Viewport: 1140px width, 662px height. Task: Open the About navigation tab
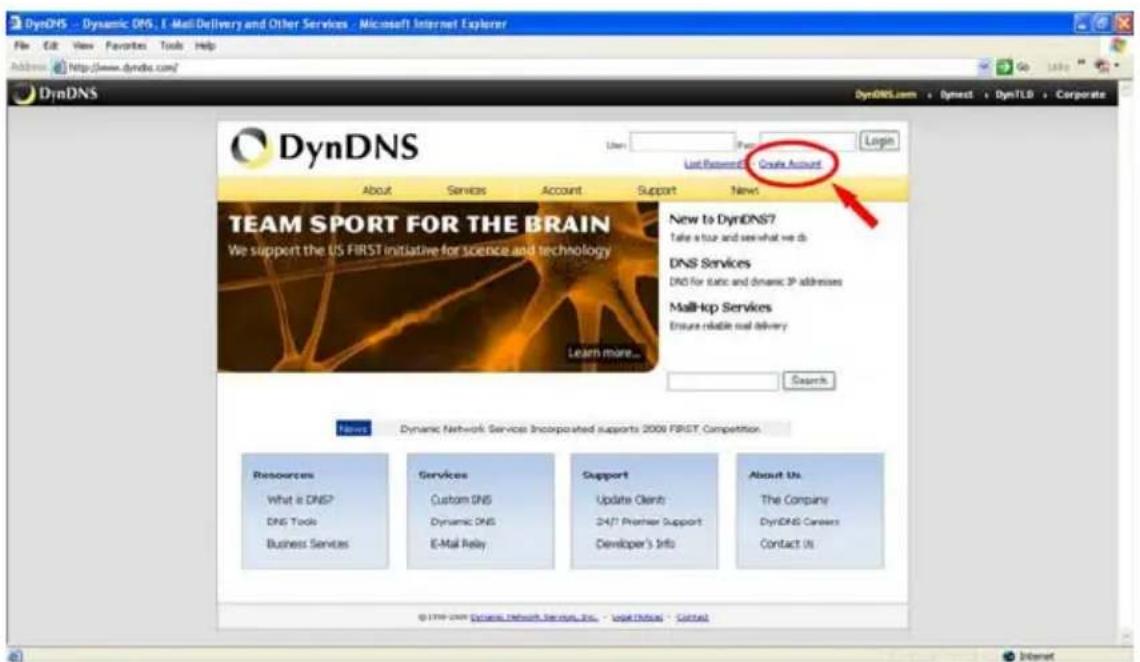[x=377, y=190]
